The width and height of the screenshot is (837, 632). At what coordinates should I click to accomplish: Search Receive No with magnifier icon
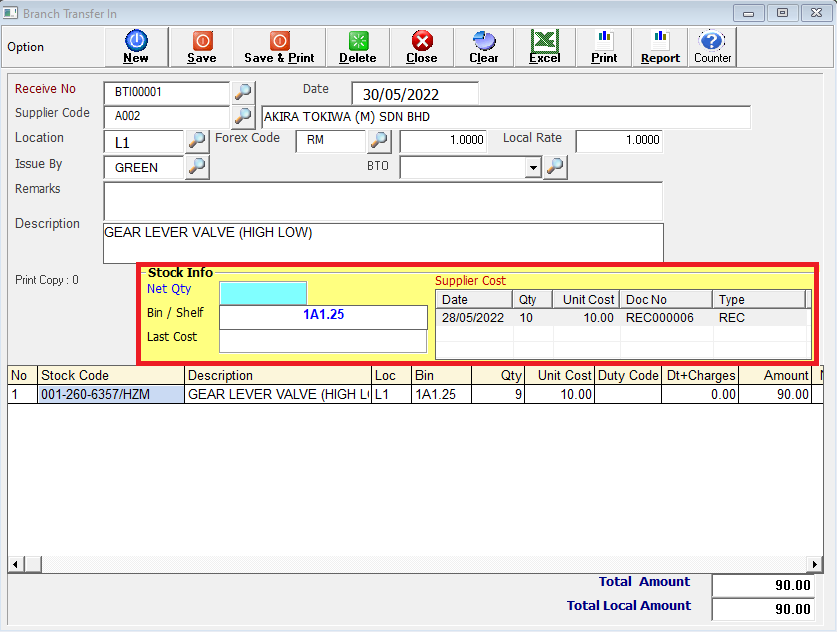click(x=243, y=92)
